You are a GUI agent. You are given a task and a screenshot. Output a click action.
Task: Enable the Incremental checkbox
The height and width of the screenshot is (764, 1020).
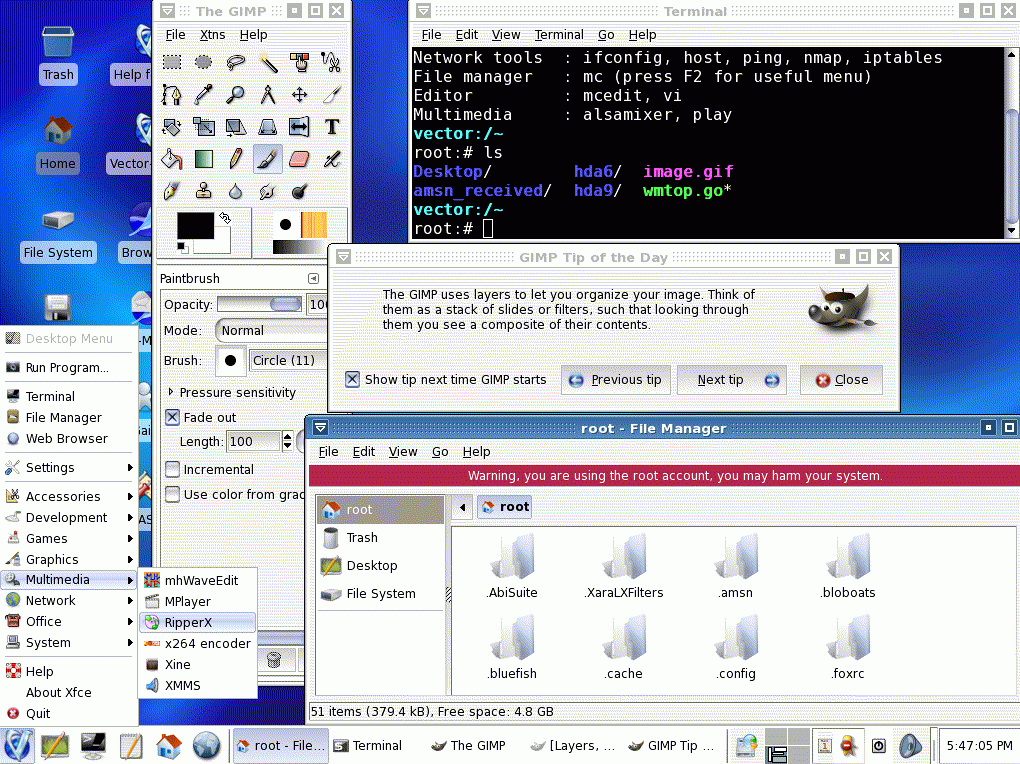[x=172, y=469]
